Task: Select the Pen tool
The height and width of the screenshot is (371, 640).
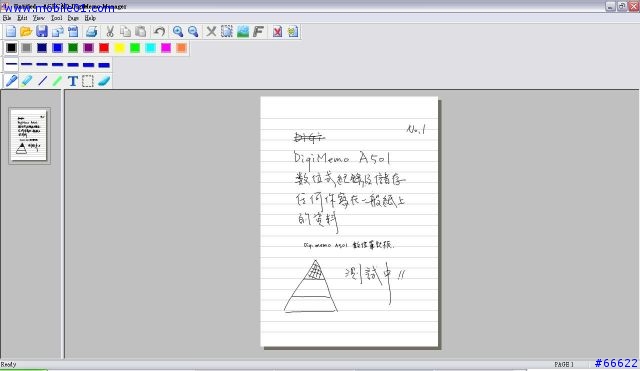Action: coord(11,81)
